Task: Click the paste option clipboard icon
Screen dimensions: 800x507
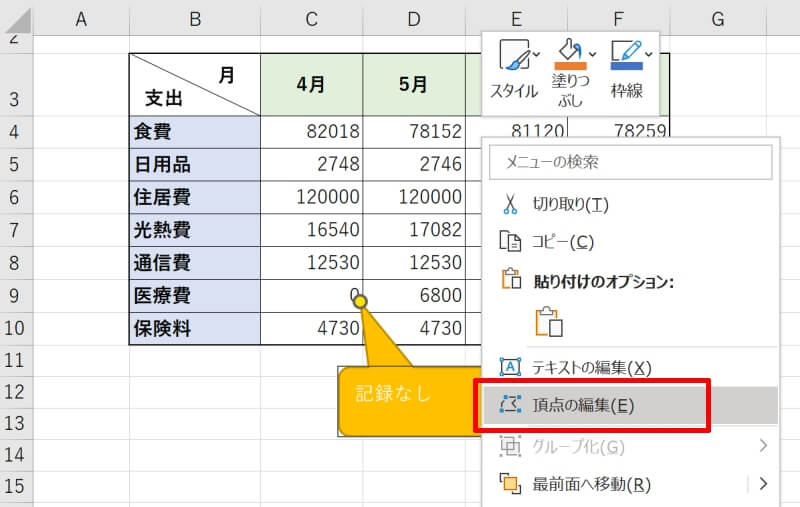Action: (x=549, y=322)
